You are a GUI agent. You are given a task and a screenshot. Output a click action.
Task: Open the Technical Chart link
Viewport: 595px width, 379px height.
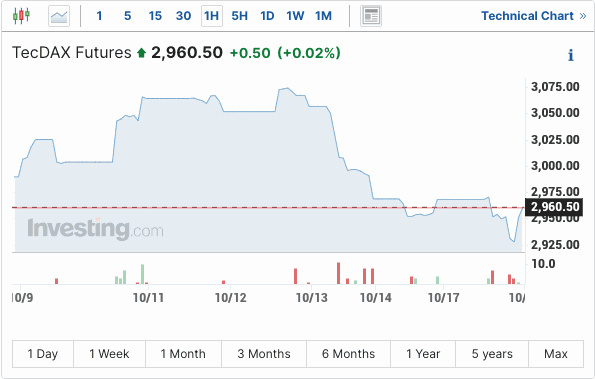[534, 16]
